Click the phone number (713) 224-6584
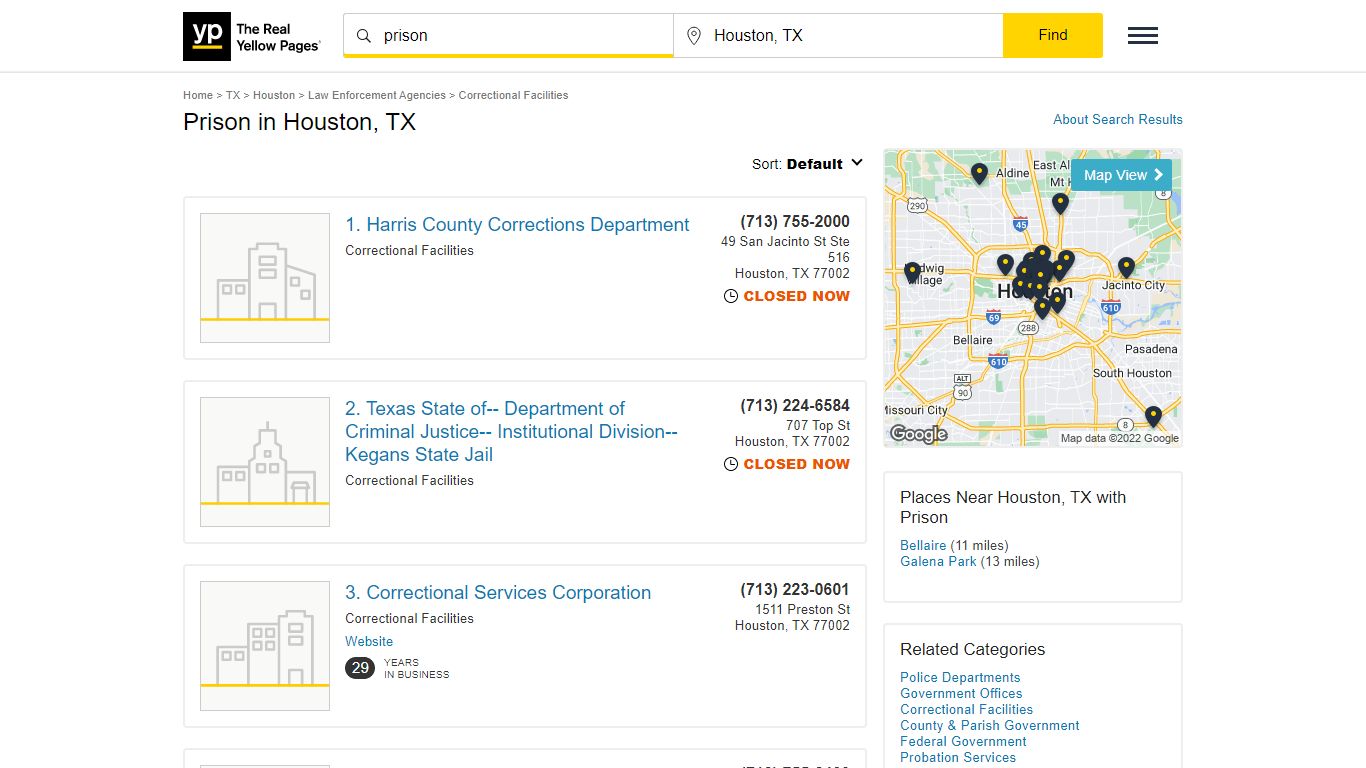Image resolution: width=1366 pixels, height=768 pixels. tap(795, 406)
